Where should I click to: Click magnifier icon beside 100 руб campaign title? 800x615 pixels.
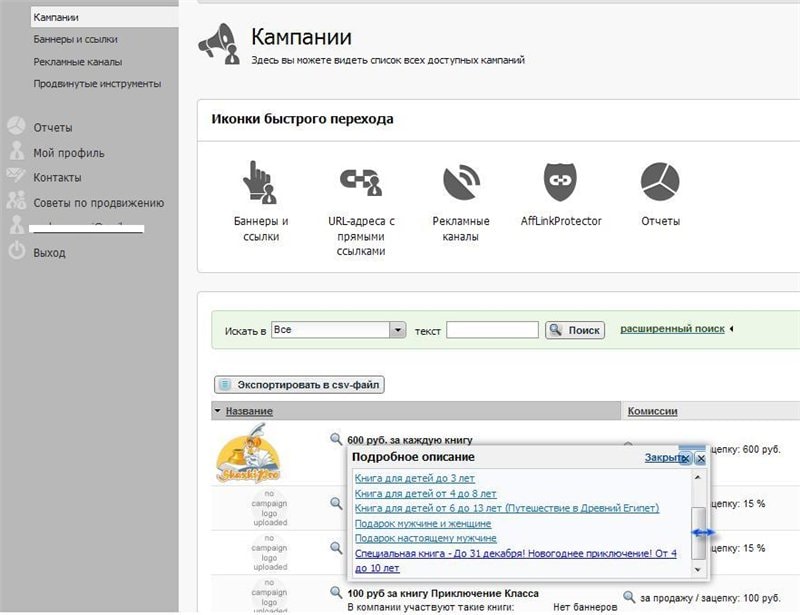tap(337, 593)
